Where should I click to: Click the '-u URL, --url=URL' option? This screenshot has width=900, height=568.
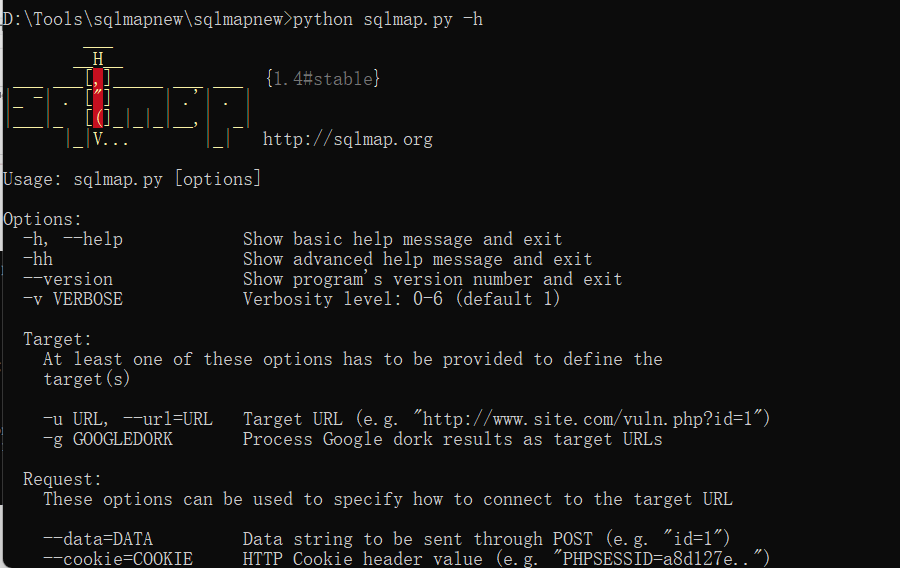128,419
